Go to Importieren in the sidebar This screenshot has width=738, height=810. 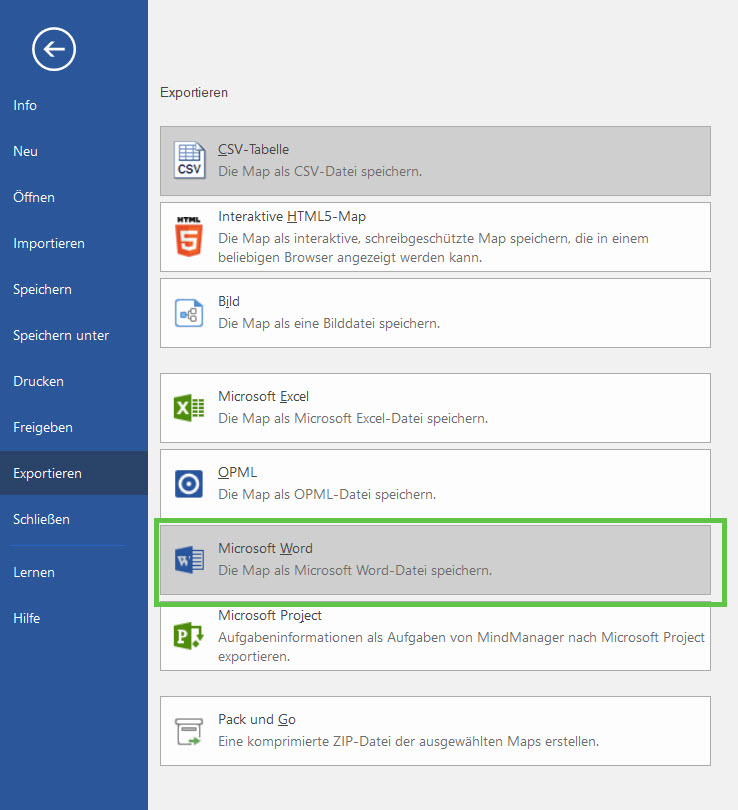tap(49, 243)
